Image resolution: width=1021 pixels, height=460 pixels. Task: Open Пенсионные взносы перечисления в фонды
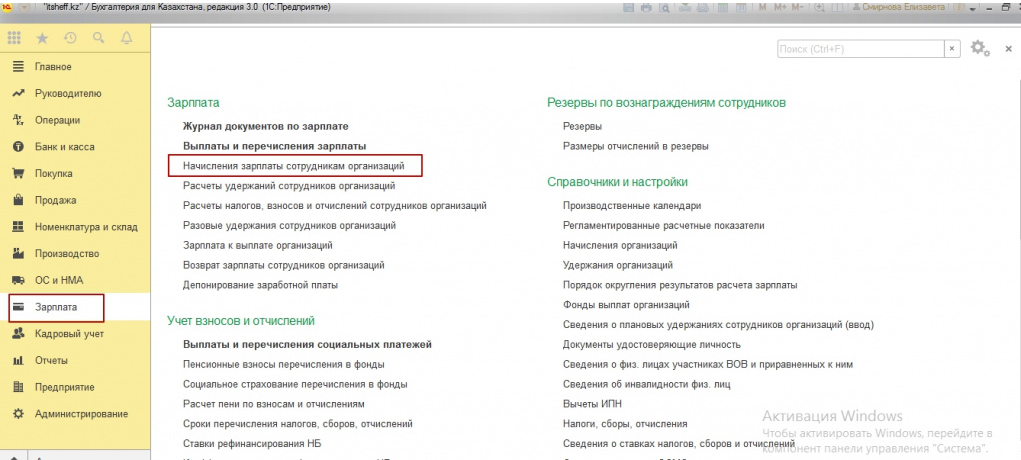click(284, 364)
